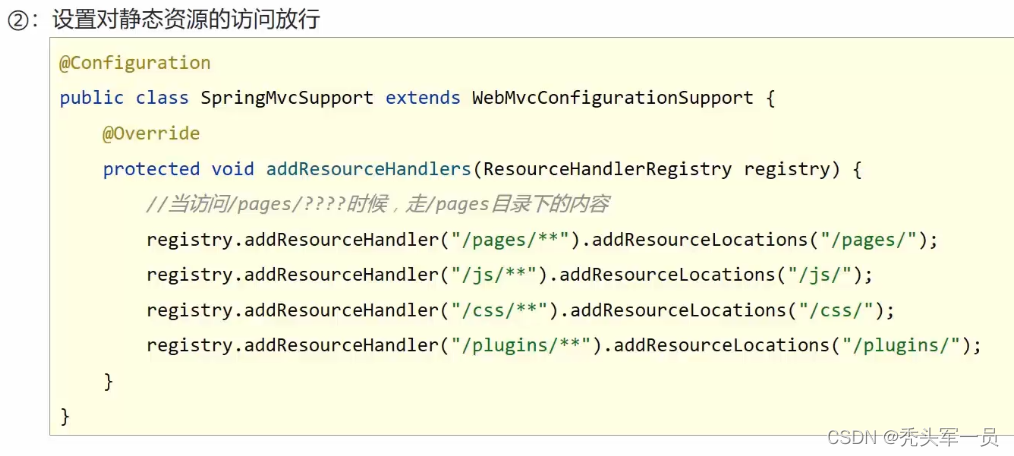
Task: Click the heading 设置对静态资源的访问放行
Action: pos(185,19)
